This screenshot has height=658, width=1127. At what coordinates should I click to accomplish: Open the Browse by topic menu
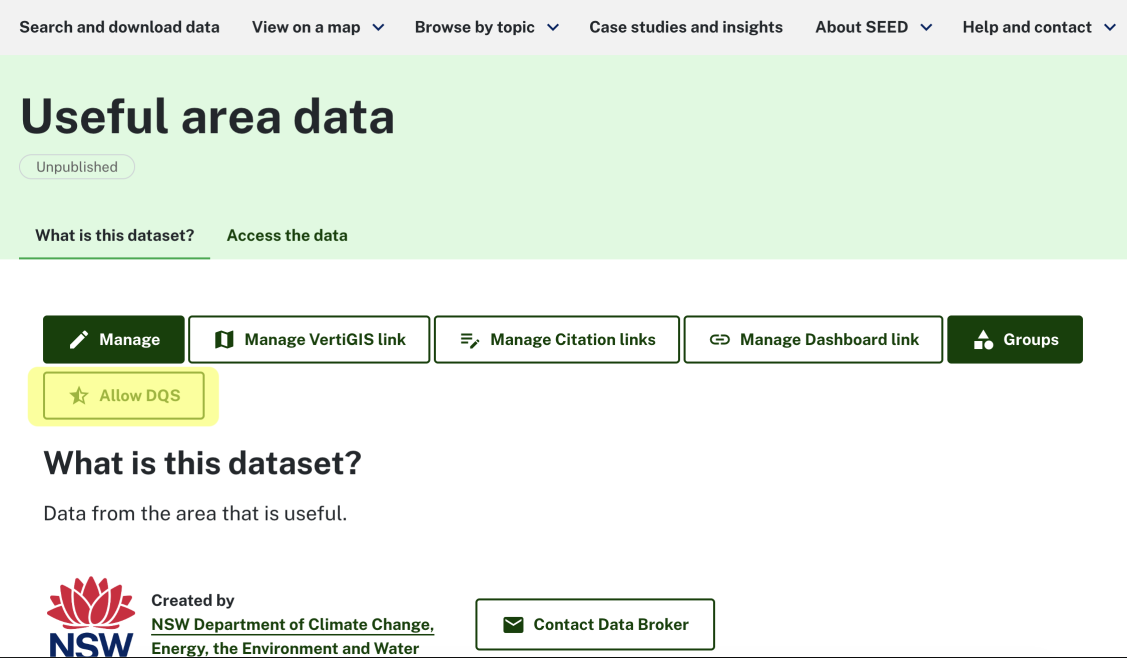(x=474, y=27)
